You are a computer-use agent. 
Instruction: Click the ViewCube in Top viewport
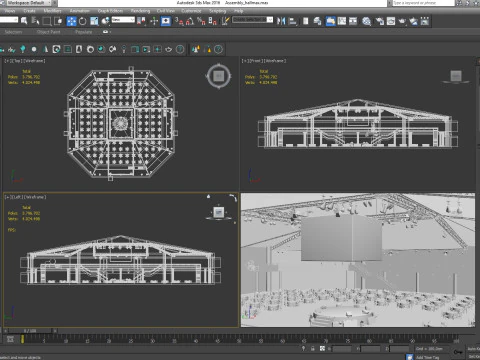(x=219, y=76)
